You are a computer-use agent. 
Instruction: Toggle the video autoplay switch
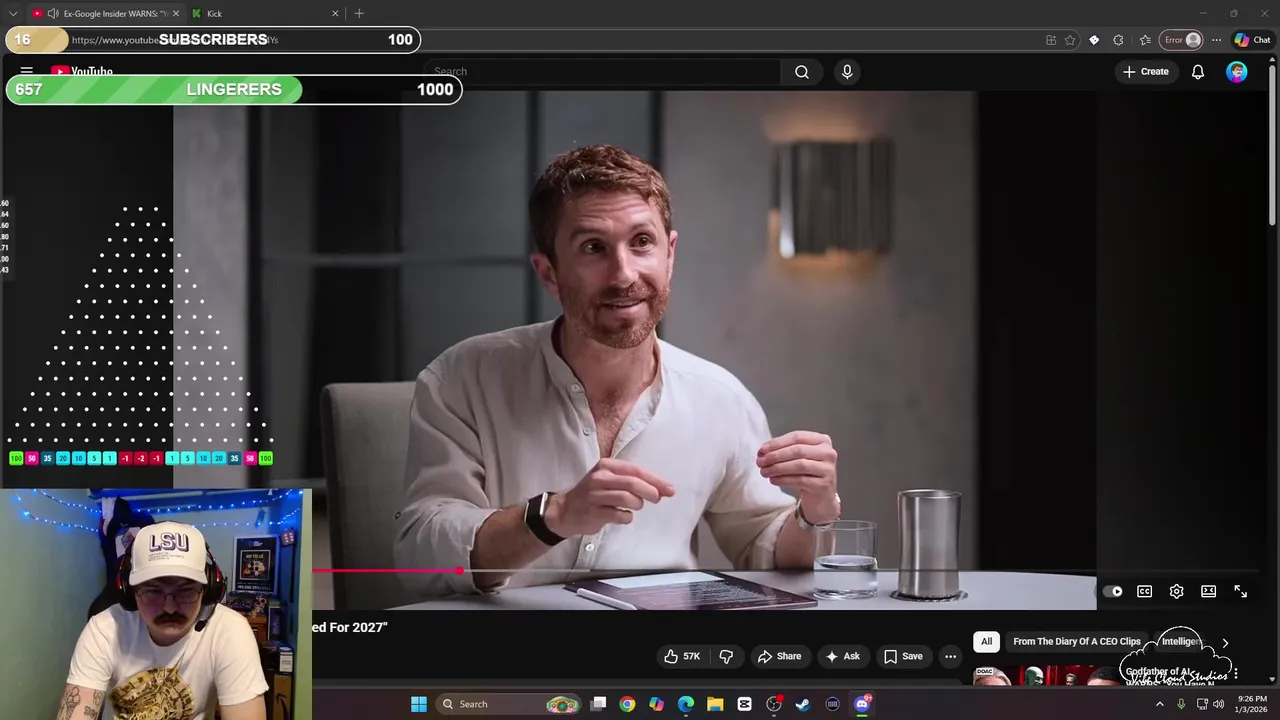click(x=1112, y=591)
